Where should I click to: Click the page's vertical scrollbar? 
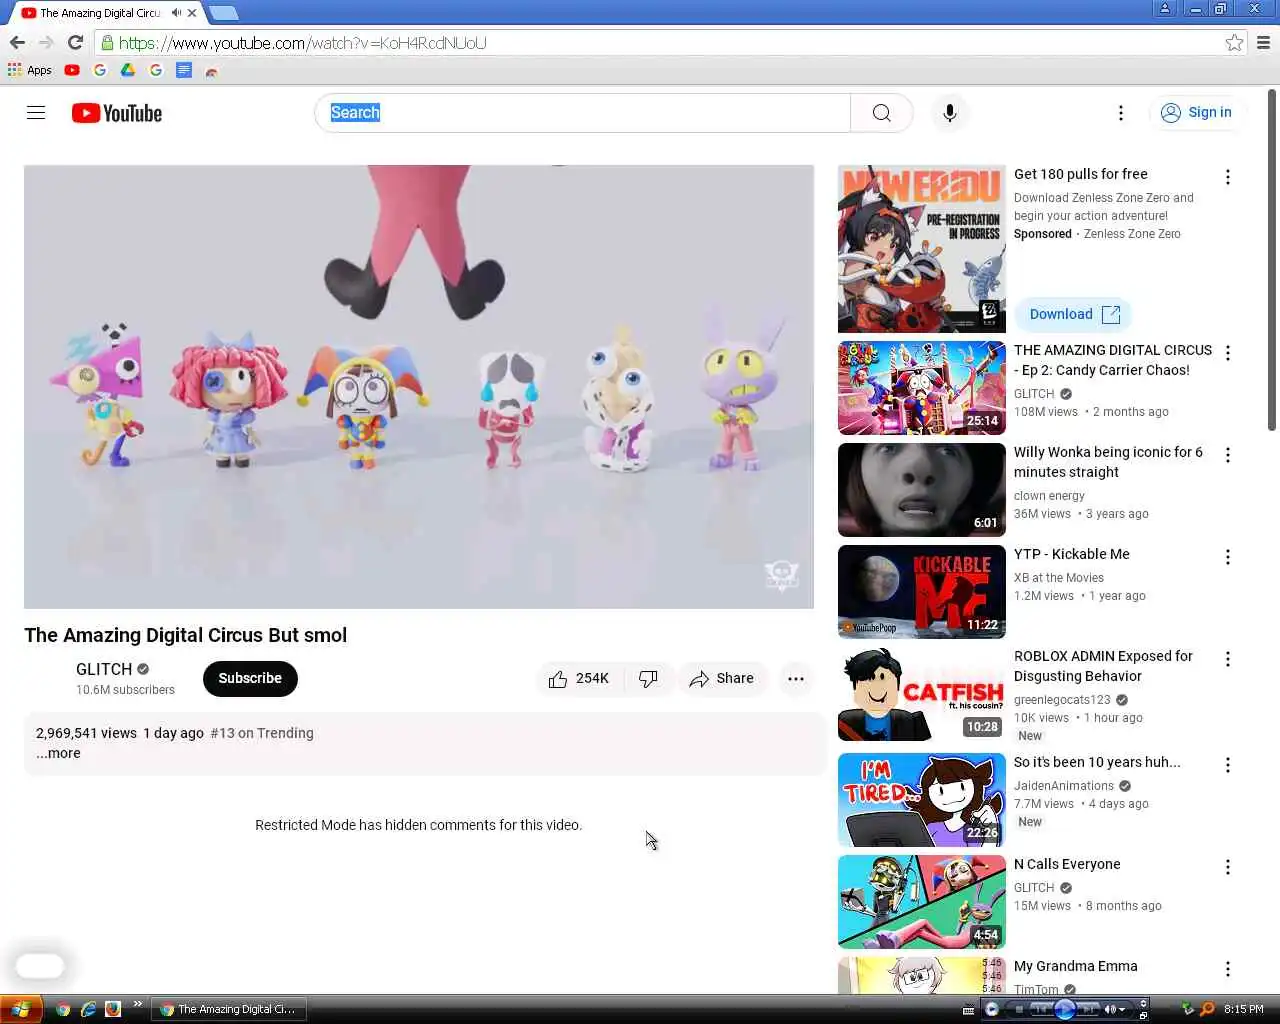click(x=1272, y=260)
